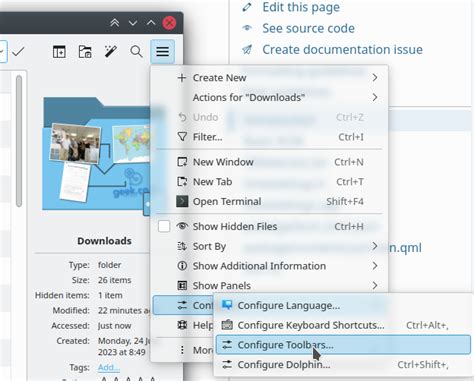Click the "Just now" accessed value
The image size is (474, 381).
114,326
